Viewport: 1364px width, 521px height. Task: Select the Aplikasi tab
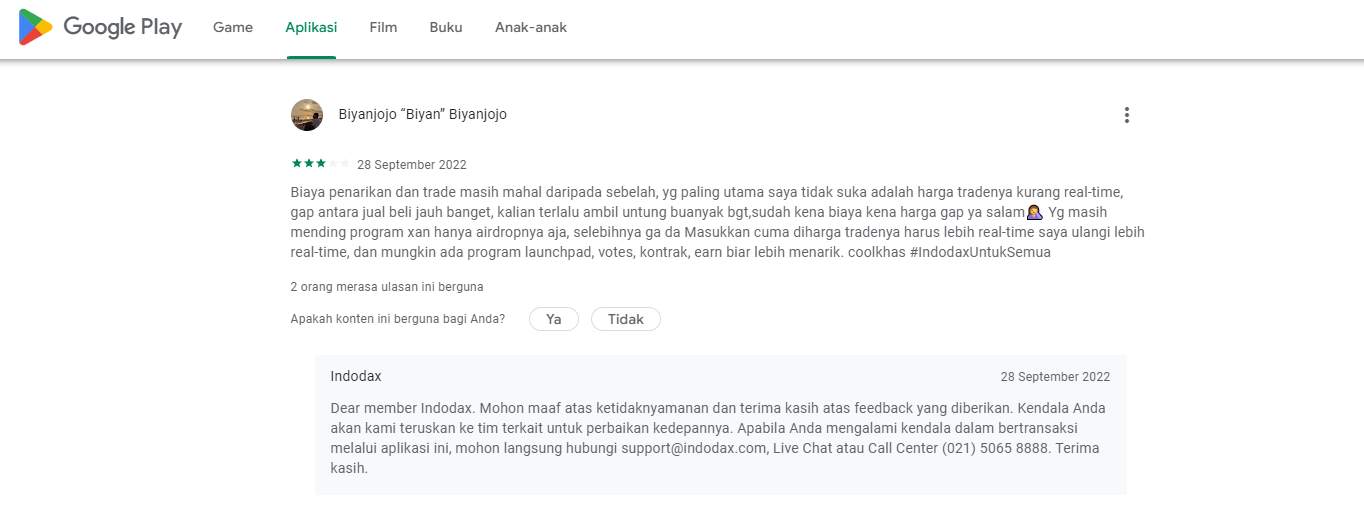pos(311,27)
